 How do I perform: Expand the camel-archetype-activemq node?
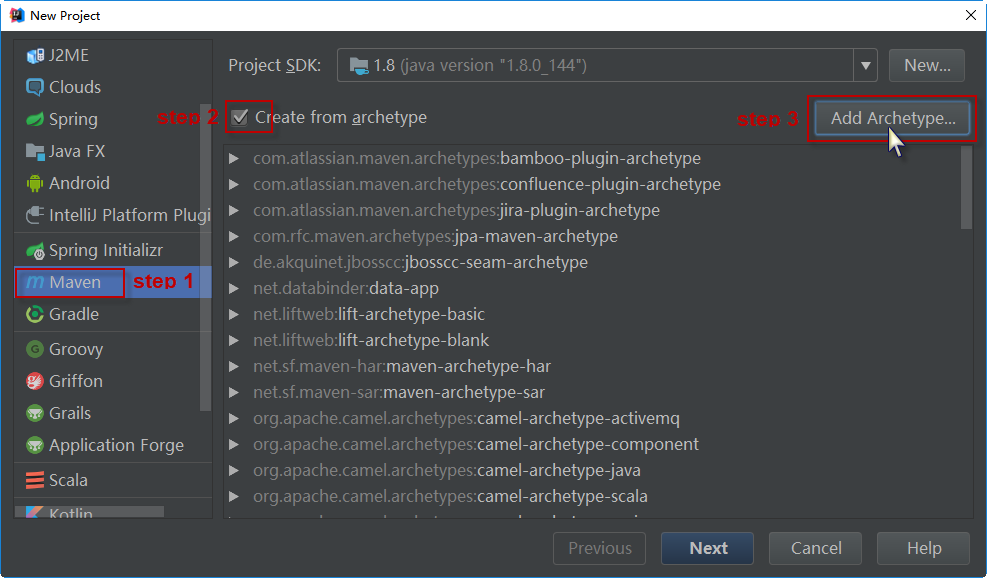click(234, 418)
